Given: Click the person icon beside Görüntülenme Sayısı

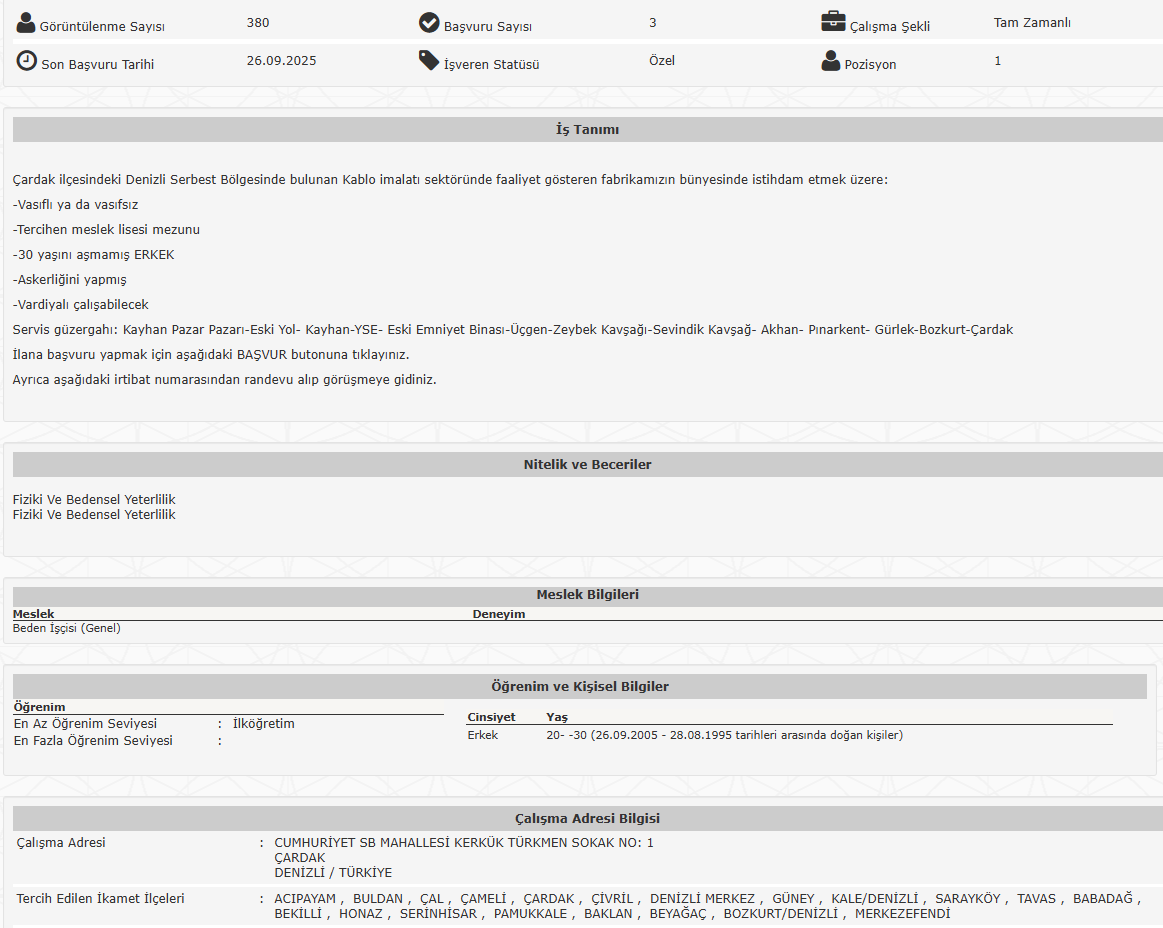Looking at the screenshot, I should click(26, 23).
